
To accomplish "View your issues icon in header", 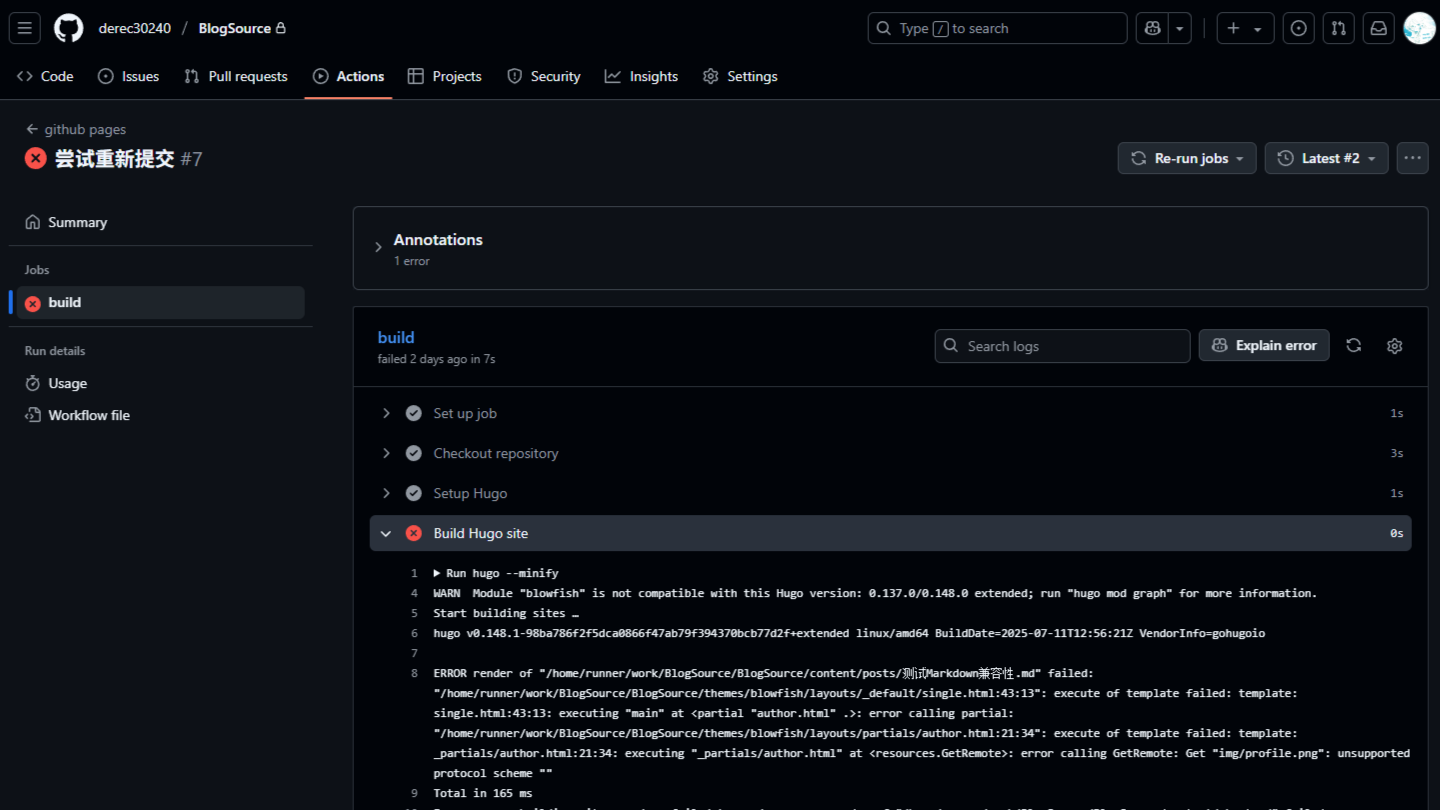I will tap(1298, 28).
